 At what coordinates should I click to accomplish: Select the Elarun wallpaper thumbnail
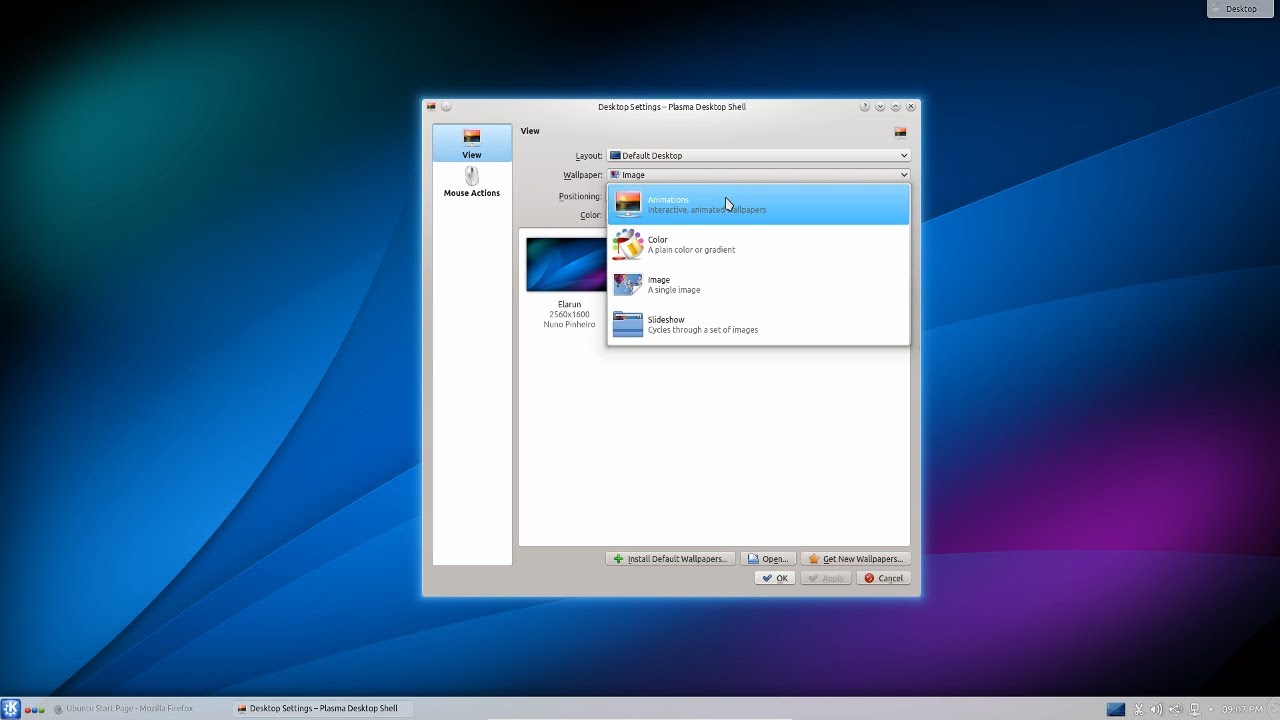566,264
